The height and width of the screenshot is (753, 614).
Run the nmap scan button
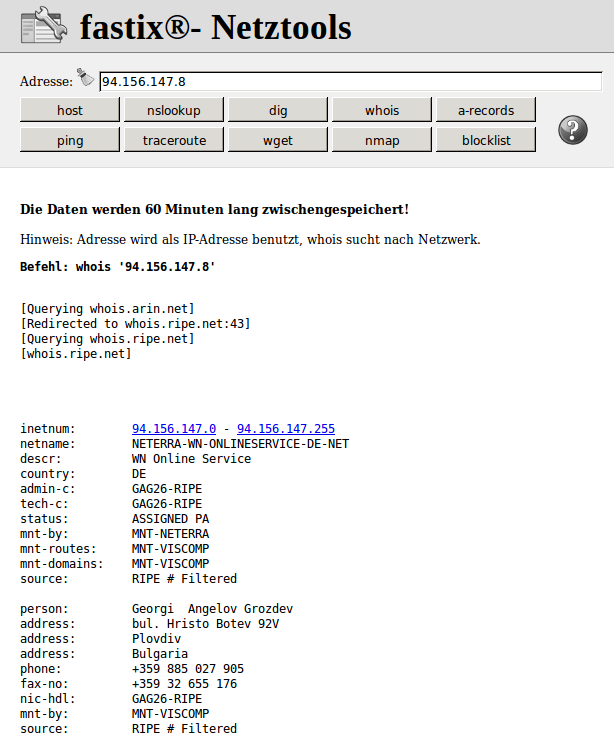[382, 140]
